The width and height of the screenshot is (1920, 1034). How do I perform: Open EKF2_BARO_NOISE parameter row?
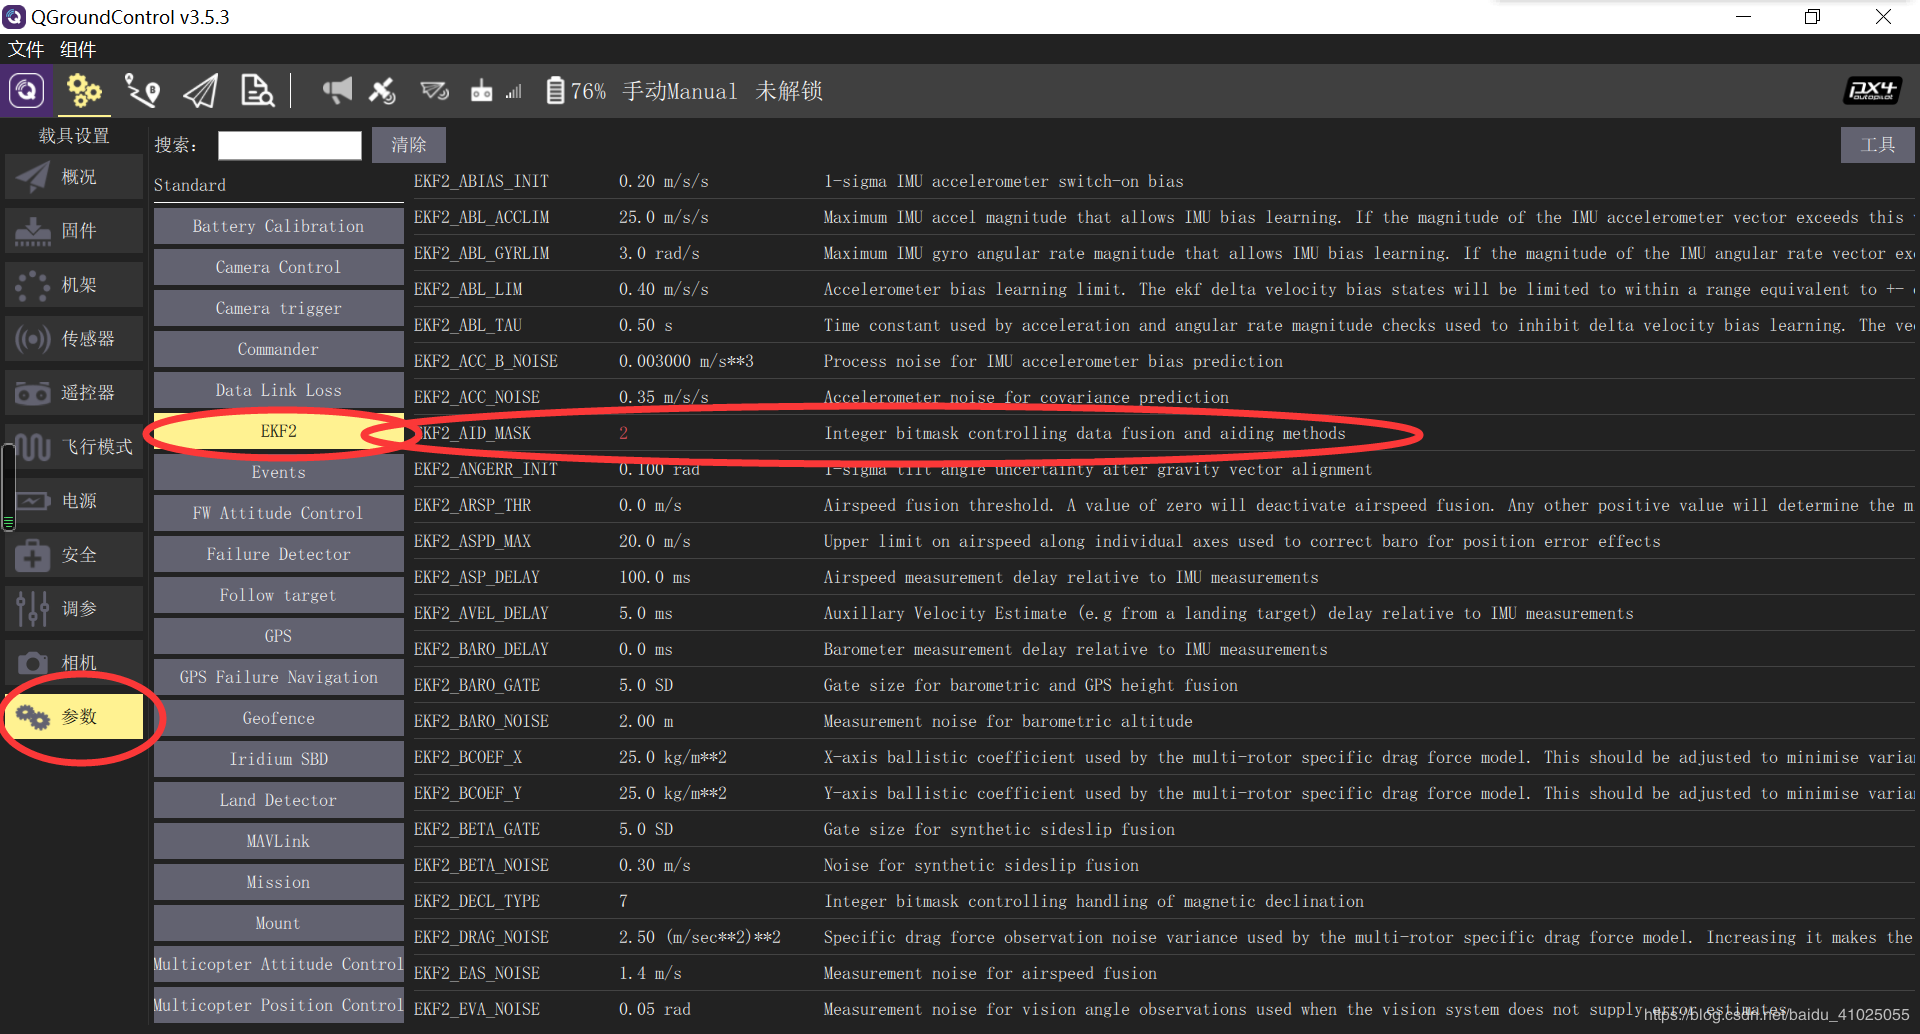pyautogui.click(x=1164, y=721)
